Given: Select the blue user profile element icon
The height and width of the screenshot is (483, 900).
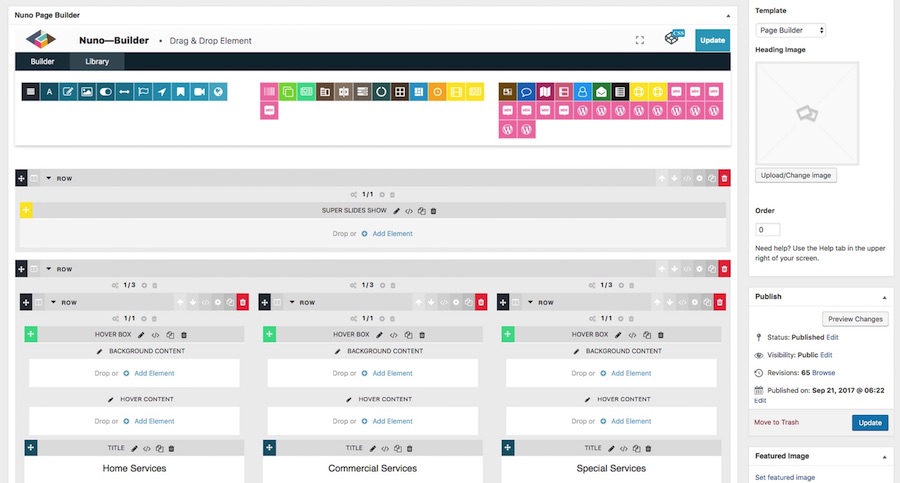Looking at the screenshot, I should point(583,92).
